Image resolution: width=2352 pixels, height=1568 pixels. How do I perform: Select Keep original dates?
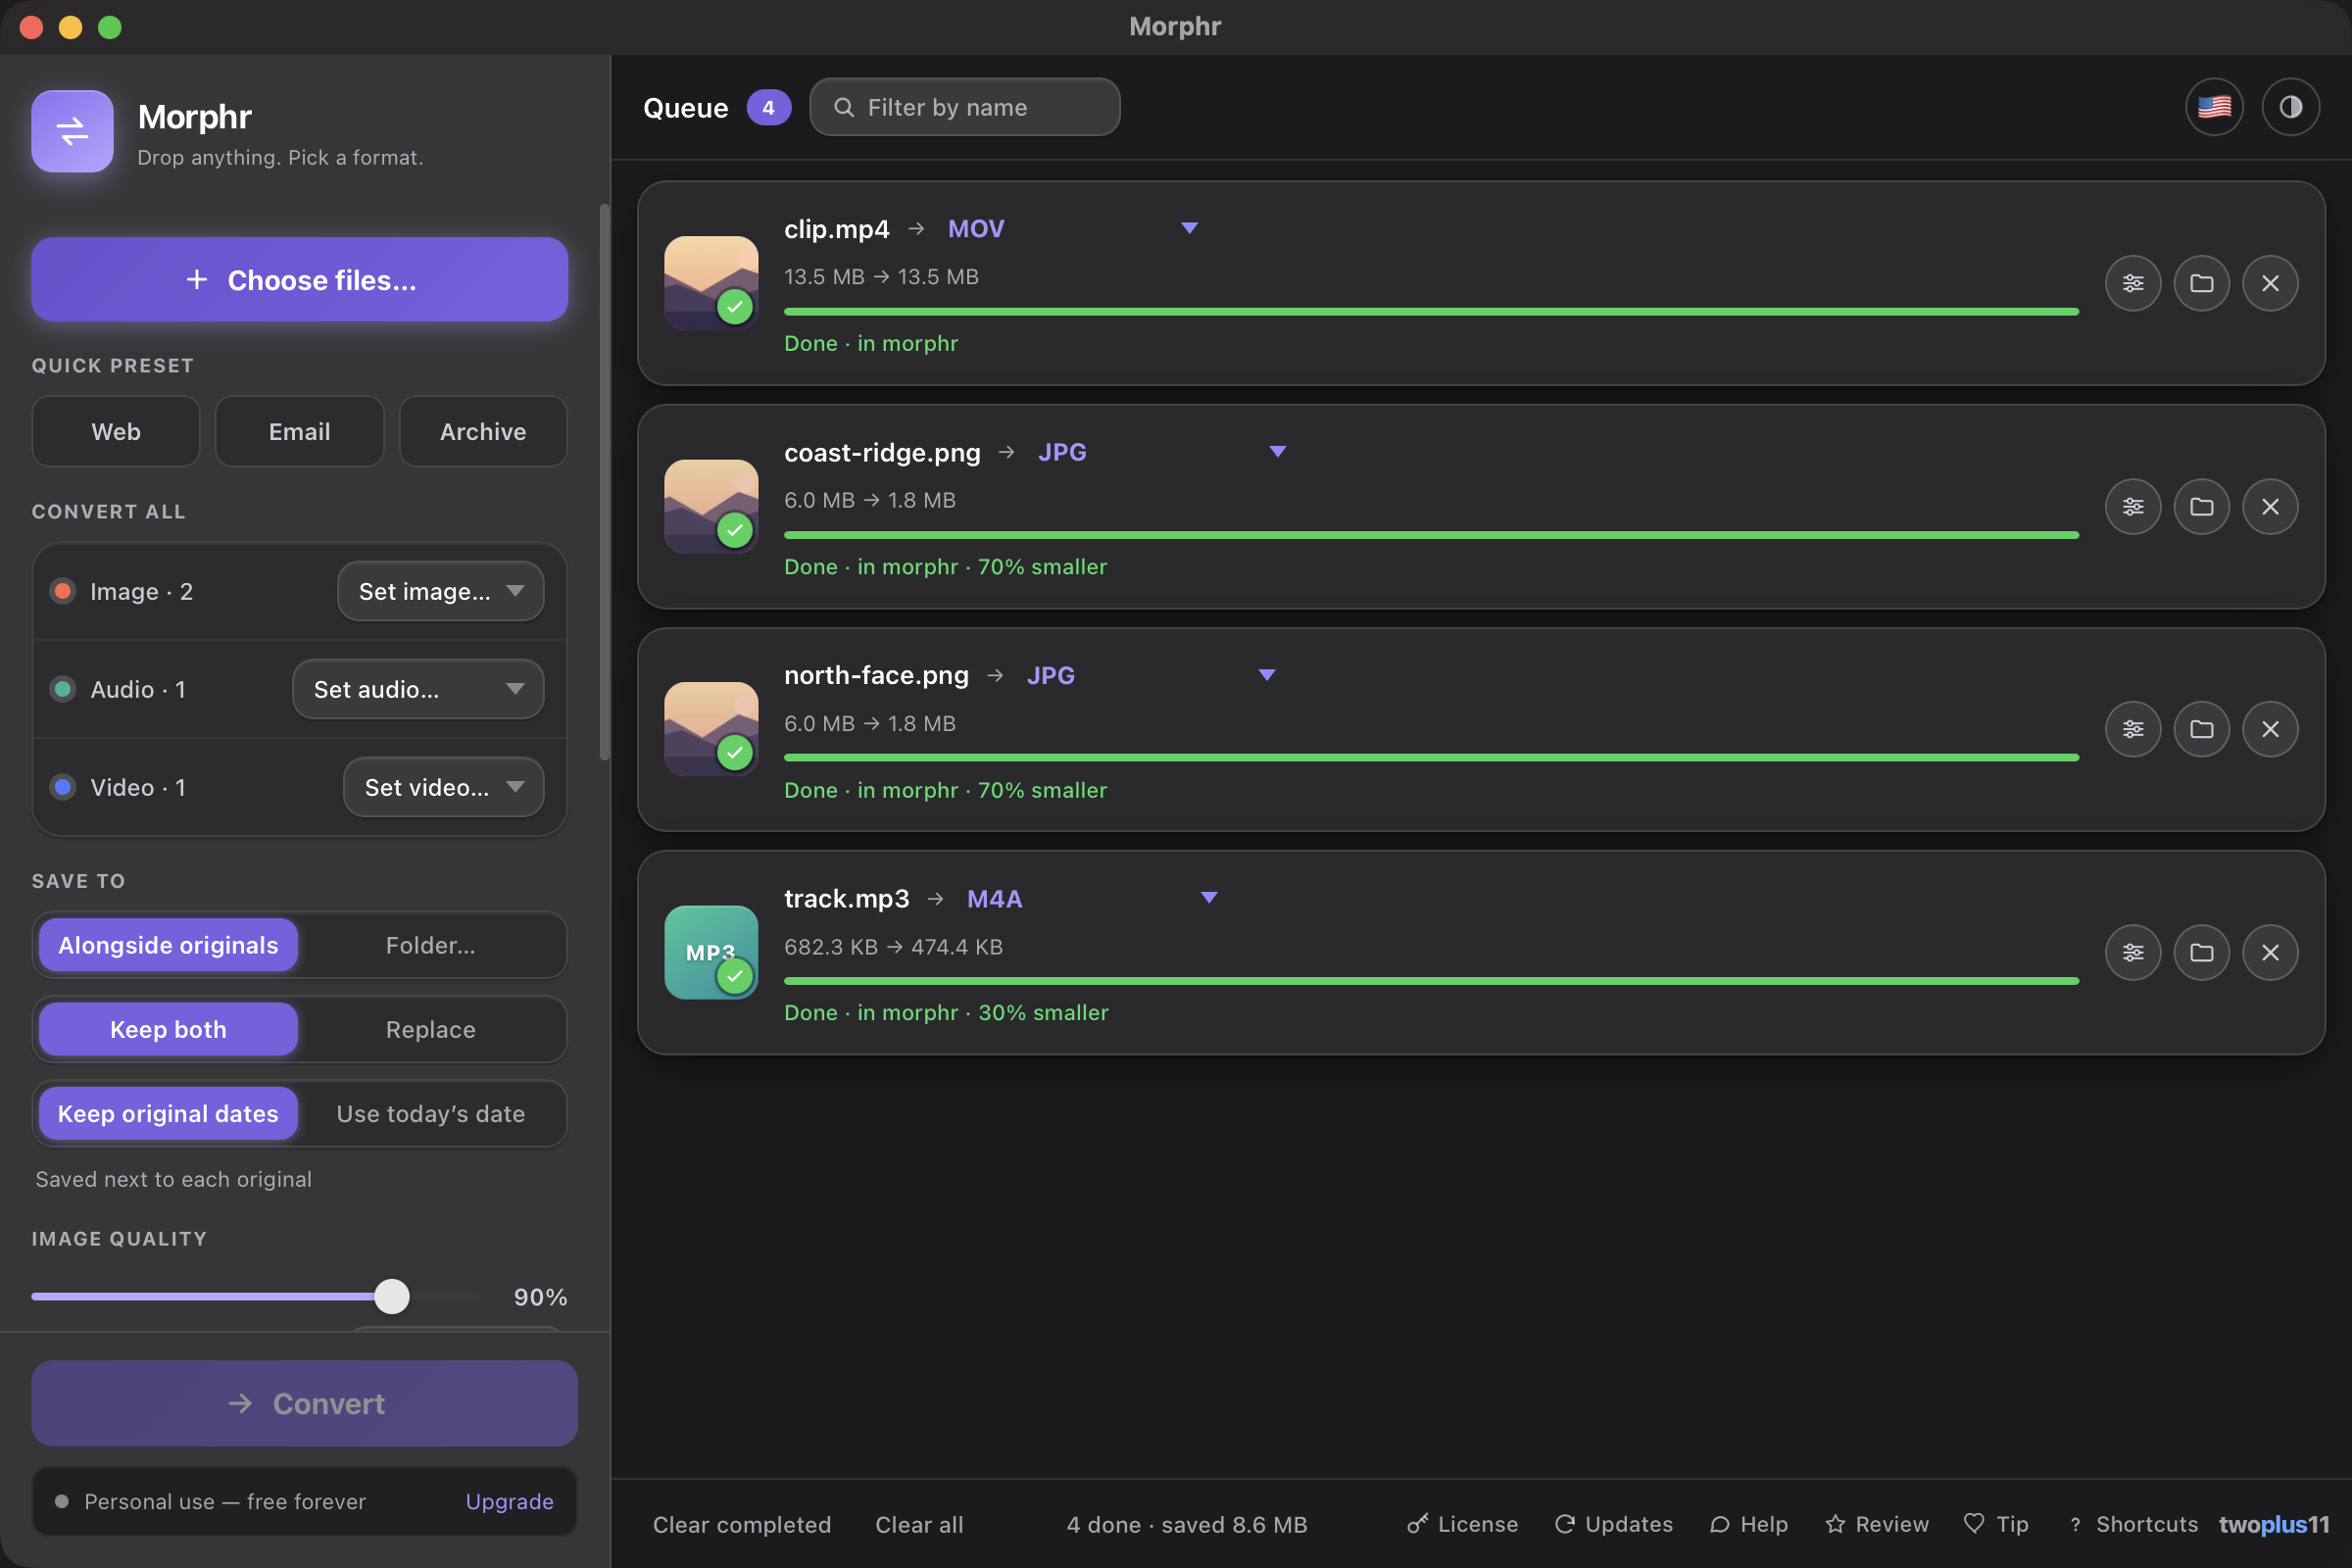tap(168, 1113)
